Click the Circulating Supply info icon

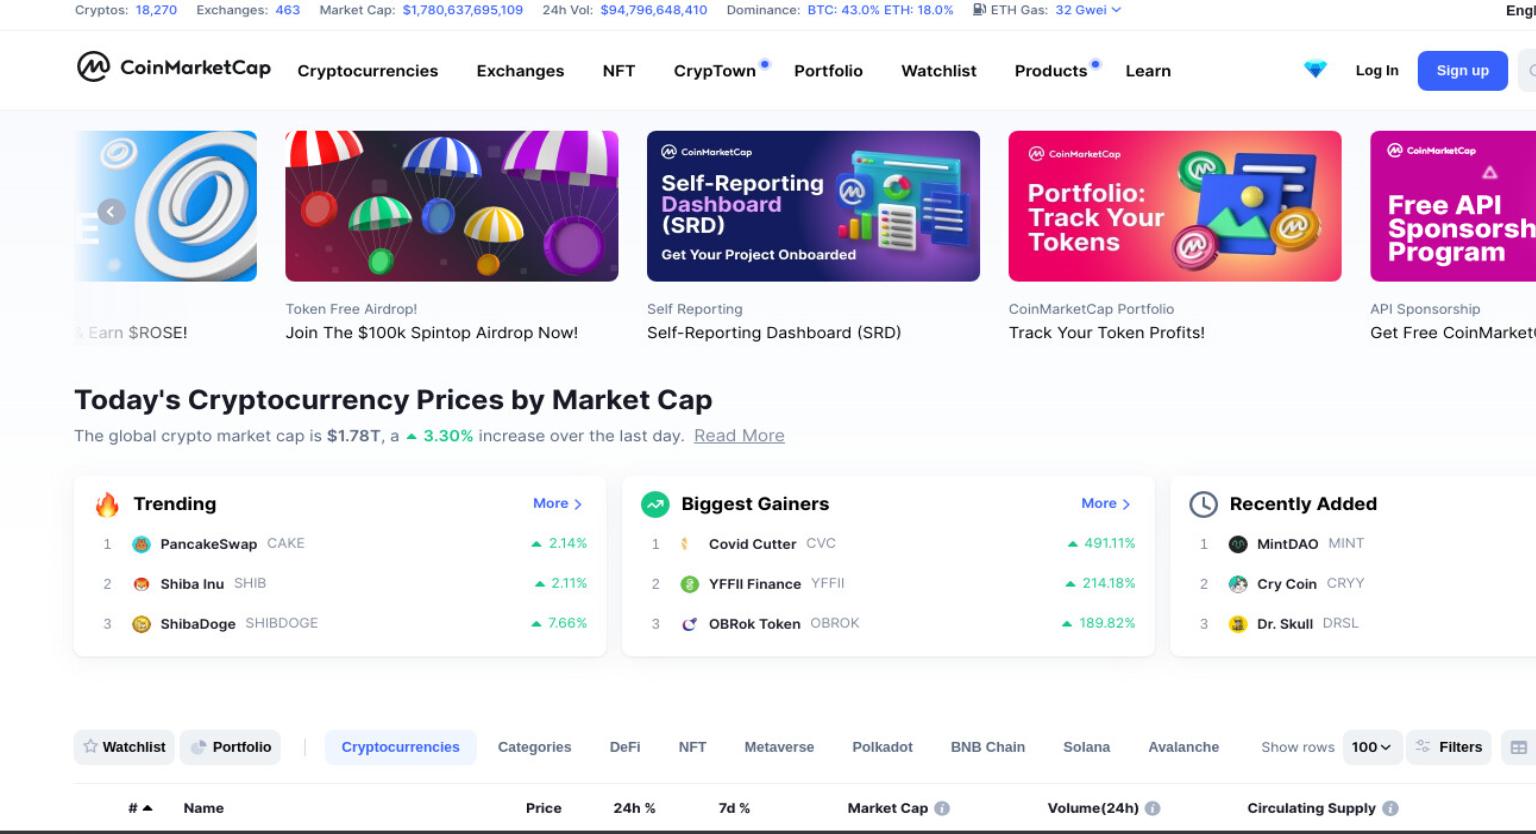[x=1390, y=808]
